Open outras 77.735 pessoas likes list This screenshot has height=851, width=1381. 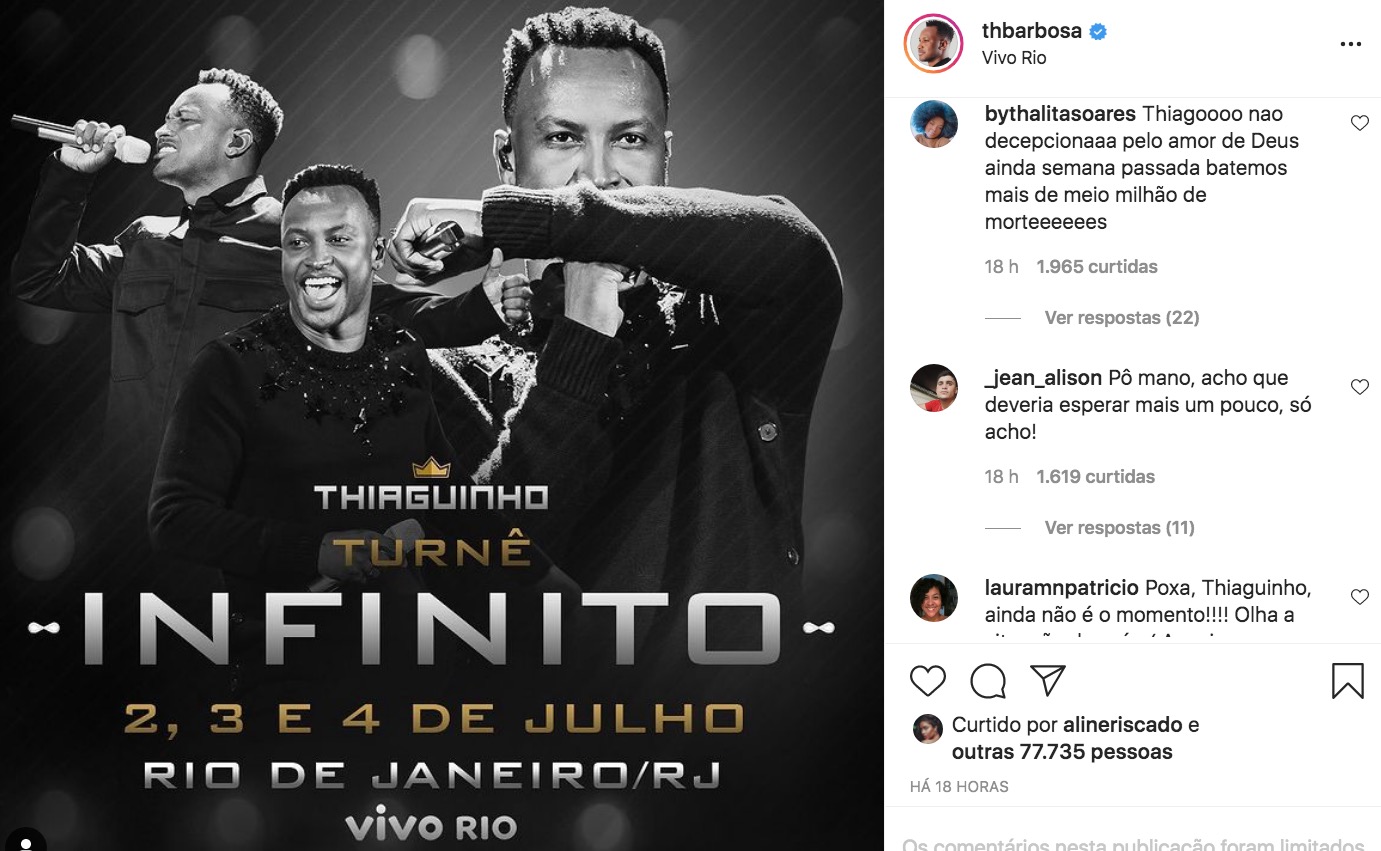(1062, 751)
